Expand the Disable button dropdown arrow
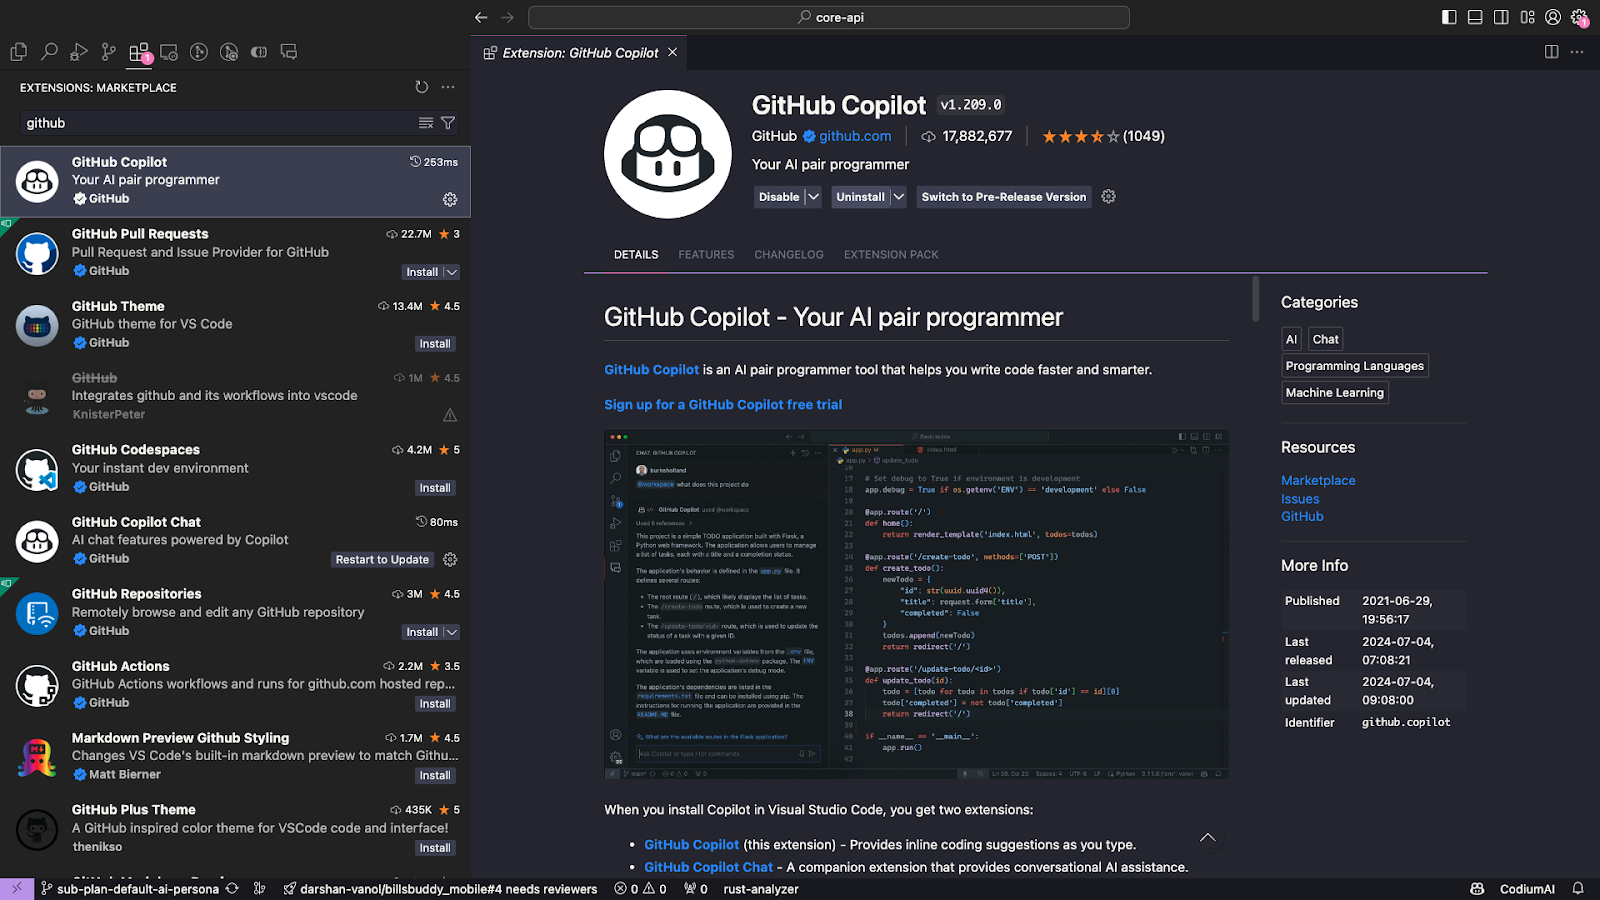Image resolution: width=1600 pixels, height=900 pixels. click(813, 197)
